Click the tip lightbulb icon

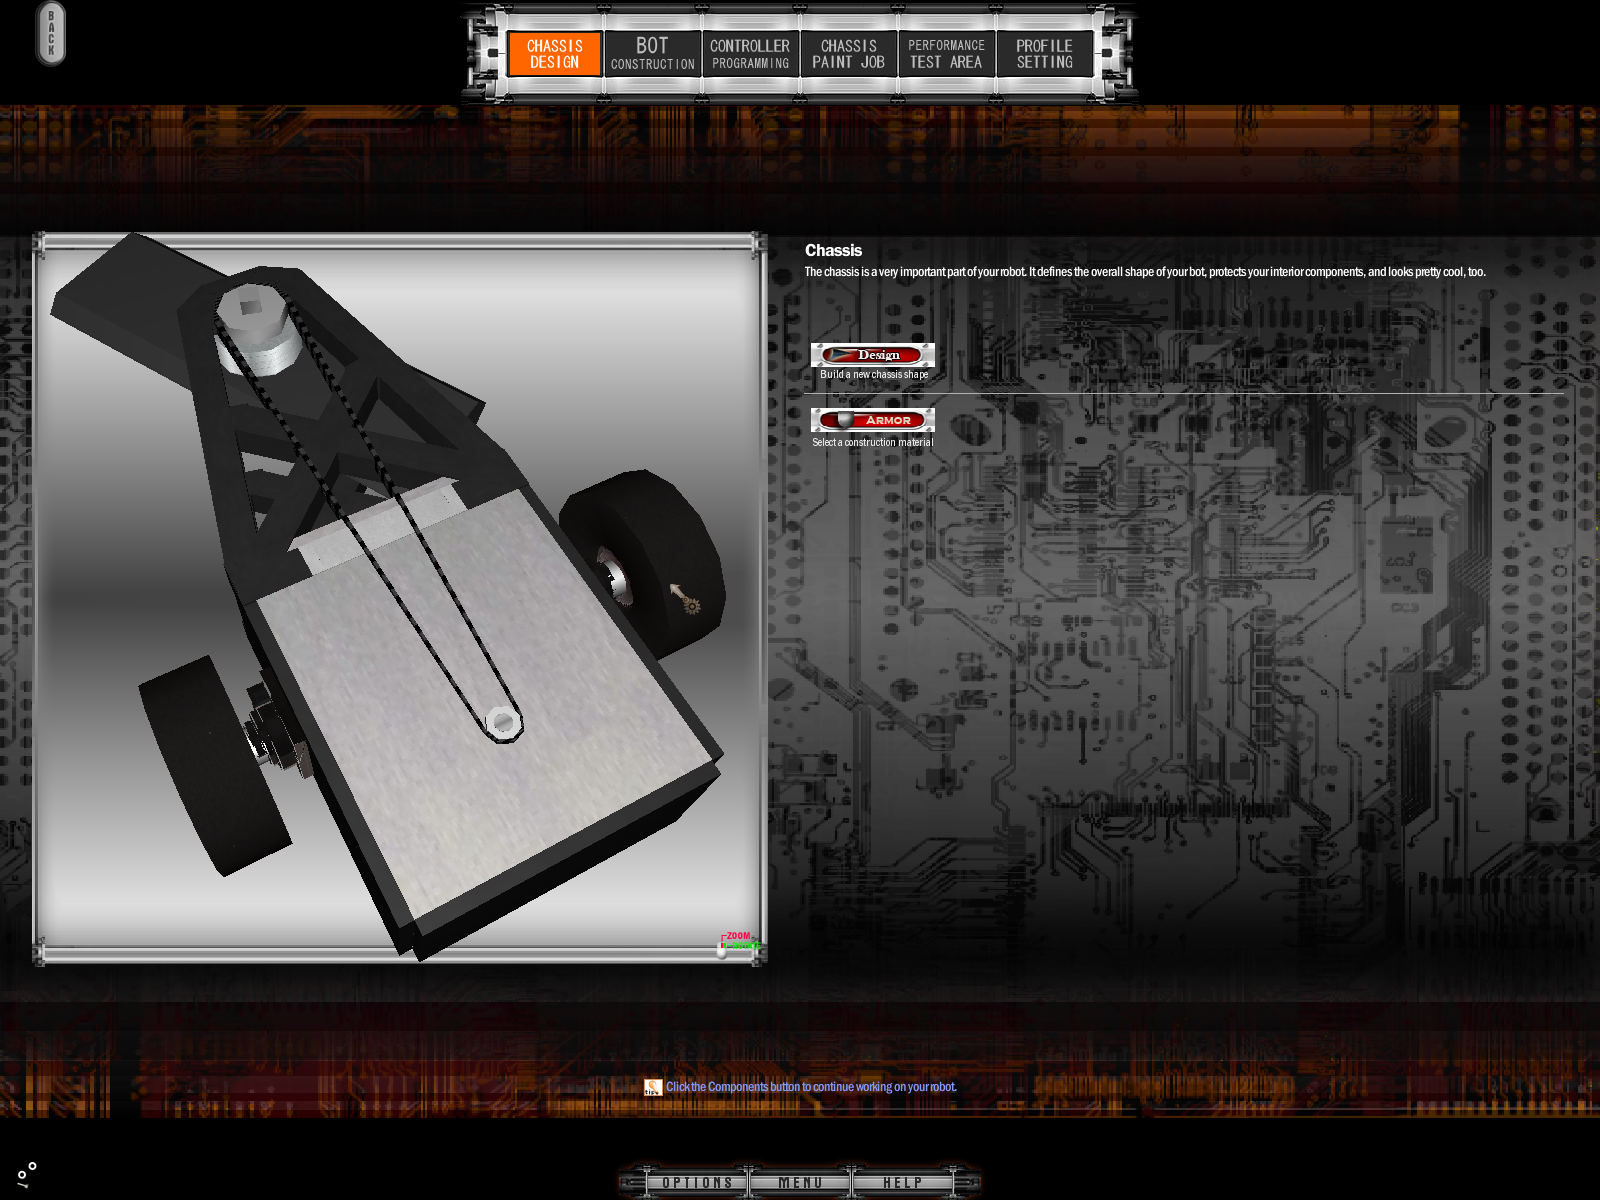pyautogui.click(x=653, y=1087)
